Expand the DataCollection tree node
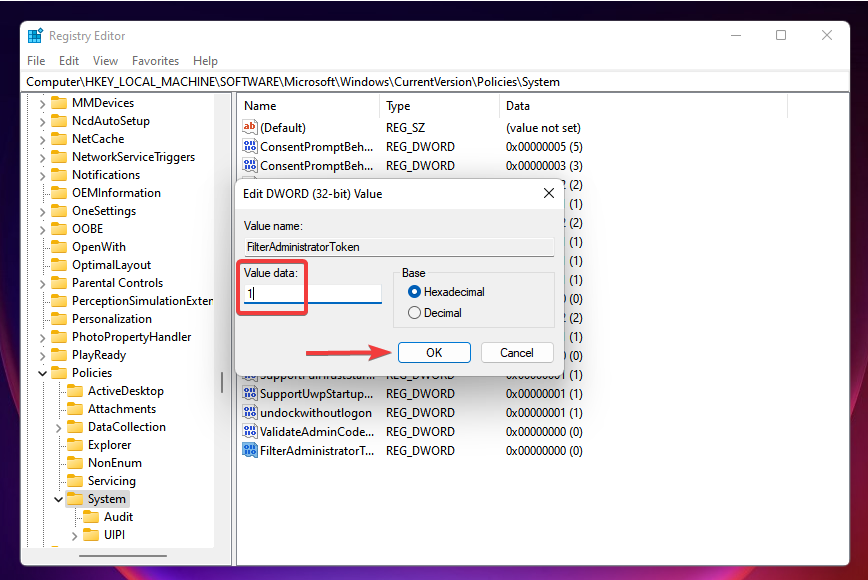 pos(59,427)
